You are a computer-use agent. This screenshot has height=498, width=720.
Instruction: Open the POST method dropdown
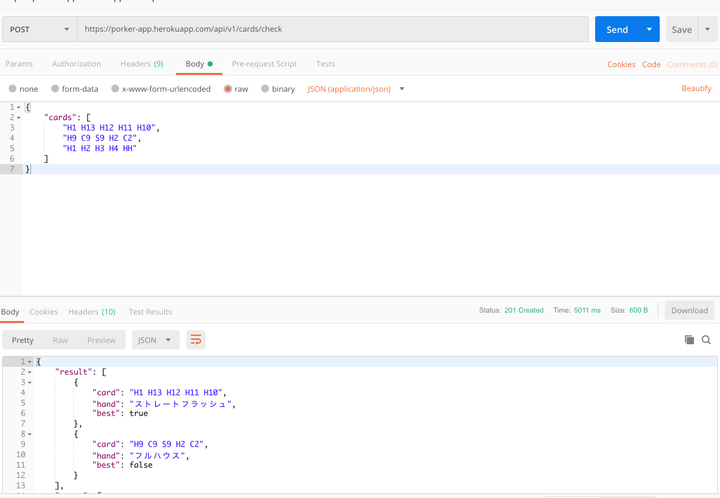(39, 29)
